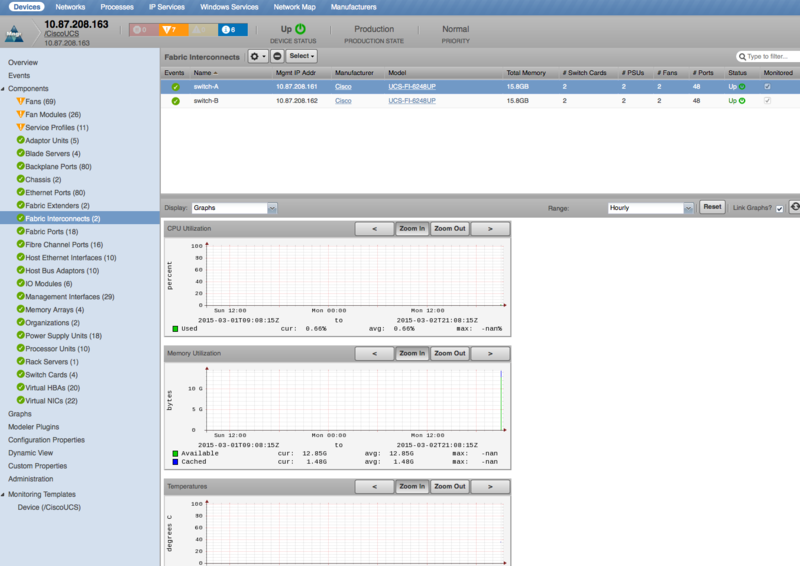This screenshot has height=566, width=800.
Task: Click warning icon next to Fan Modules (26)
Action: click(20, 114)
